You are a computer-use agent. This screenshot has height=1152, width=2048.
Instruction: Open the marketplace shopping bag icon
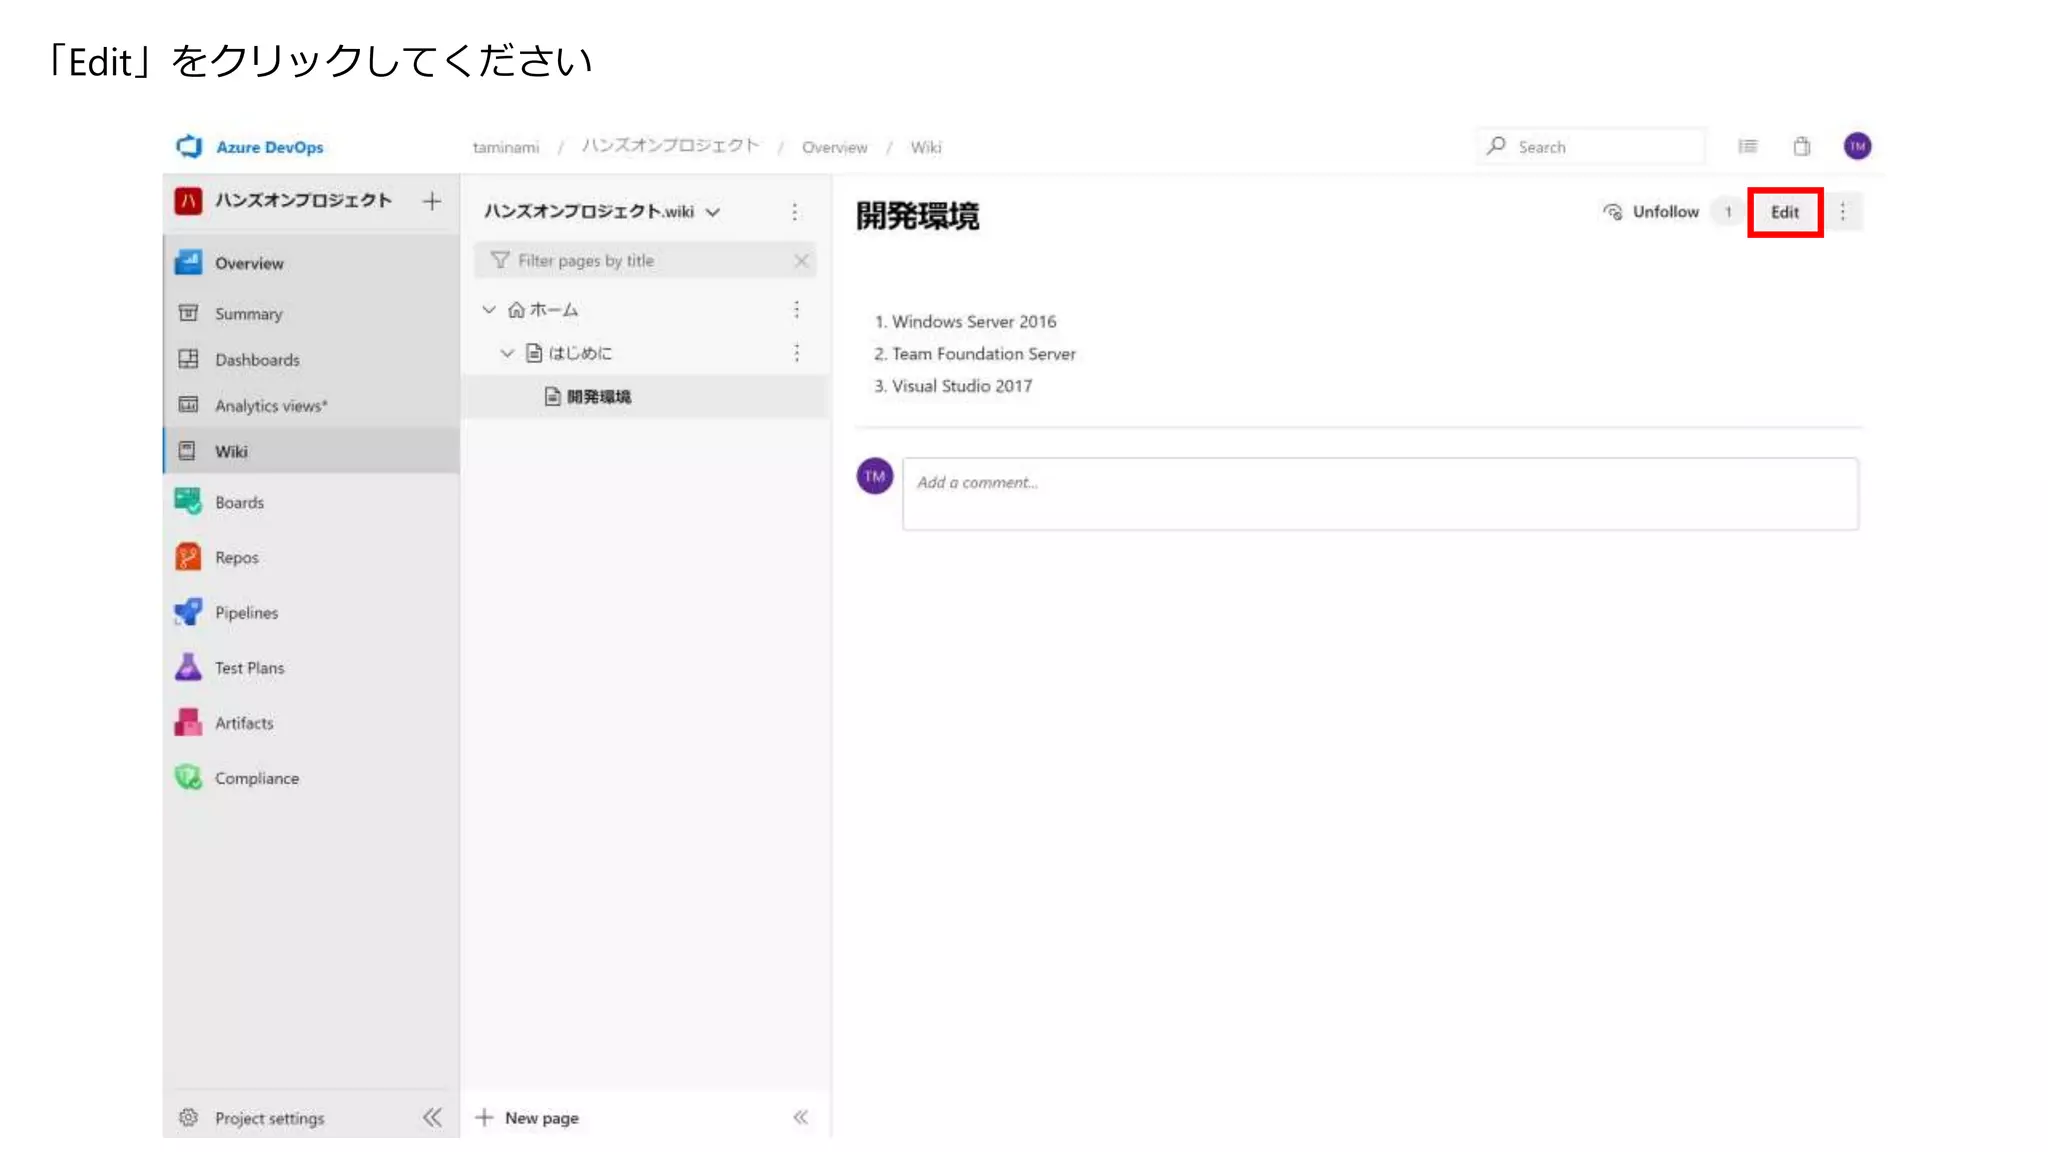[1802, 147]
